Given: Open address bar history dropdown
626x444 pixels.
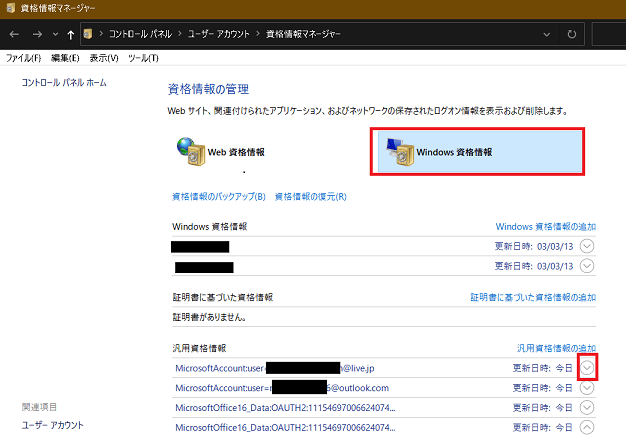Looking at the screenshot, I should [x=547, y=34].
